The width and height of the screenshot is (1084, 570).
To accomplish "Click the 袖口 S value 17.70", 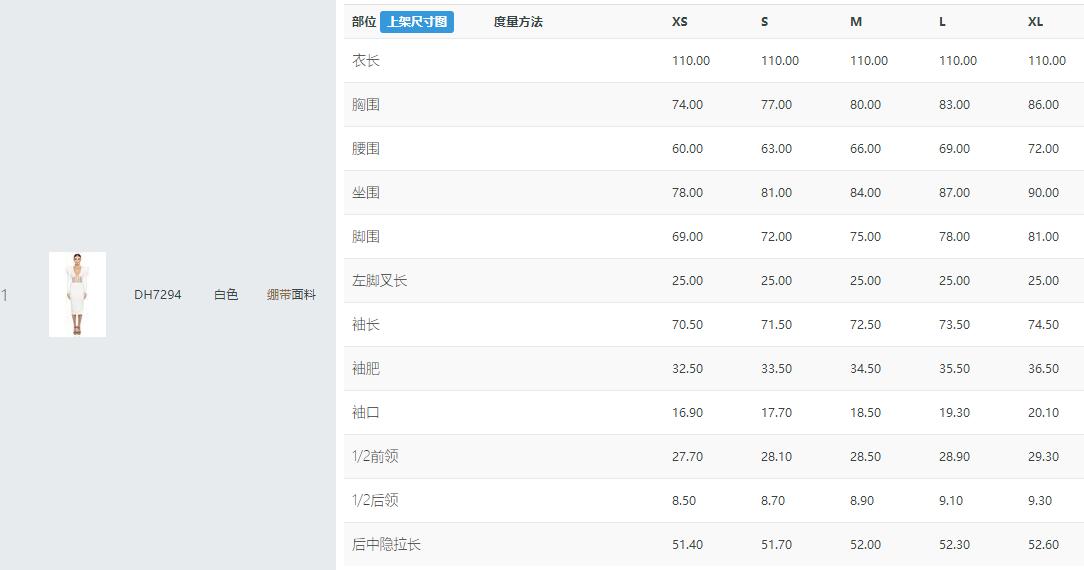I will tap(776, 412).
